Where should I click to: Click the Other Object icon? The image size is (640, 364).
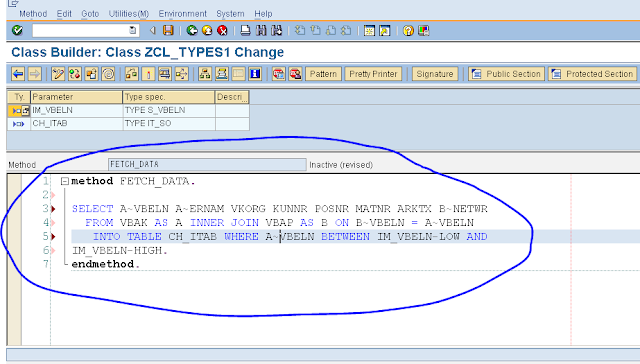tap(91, 74)
